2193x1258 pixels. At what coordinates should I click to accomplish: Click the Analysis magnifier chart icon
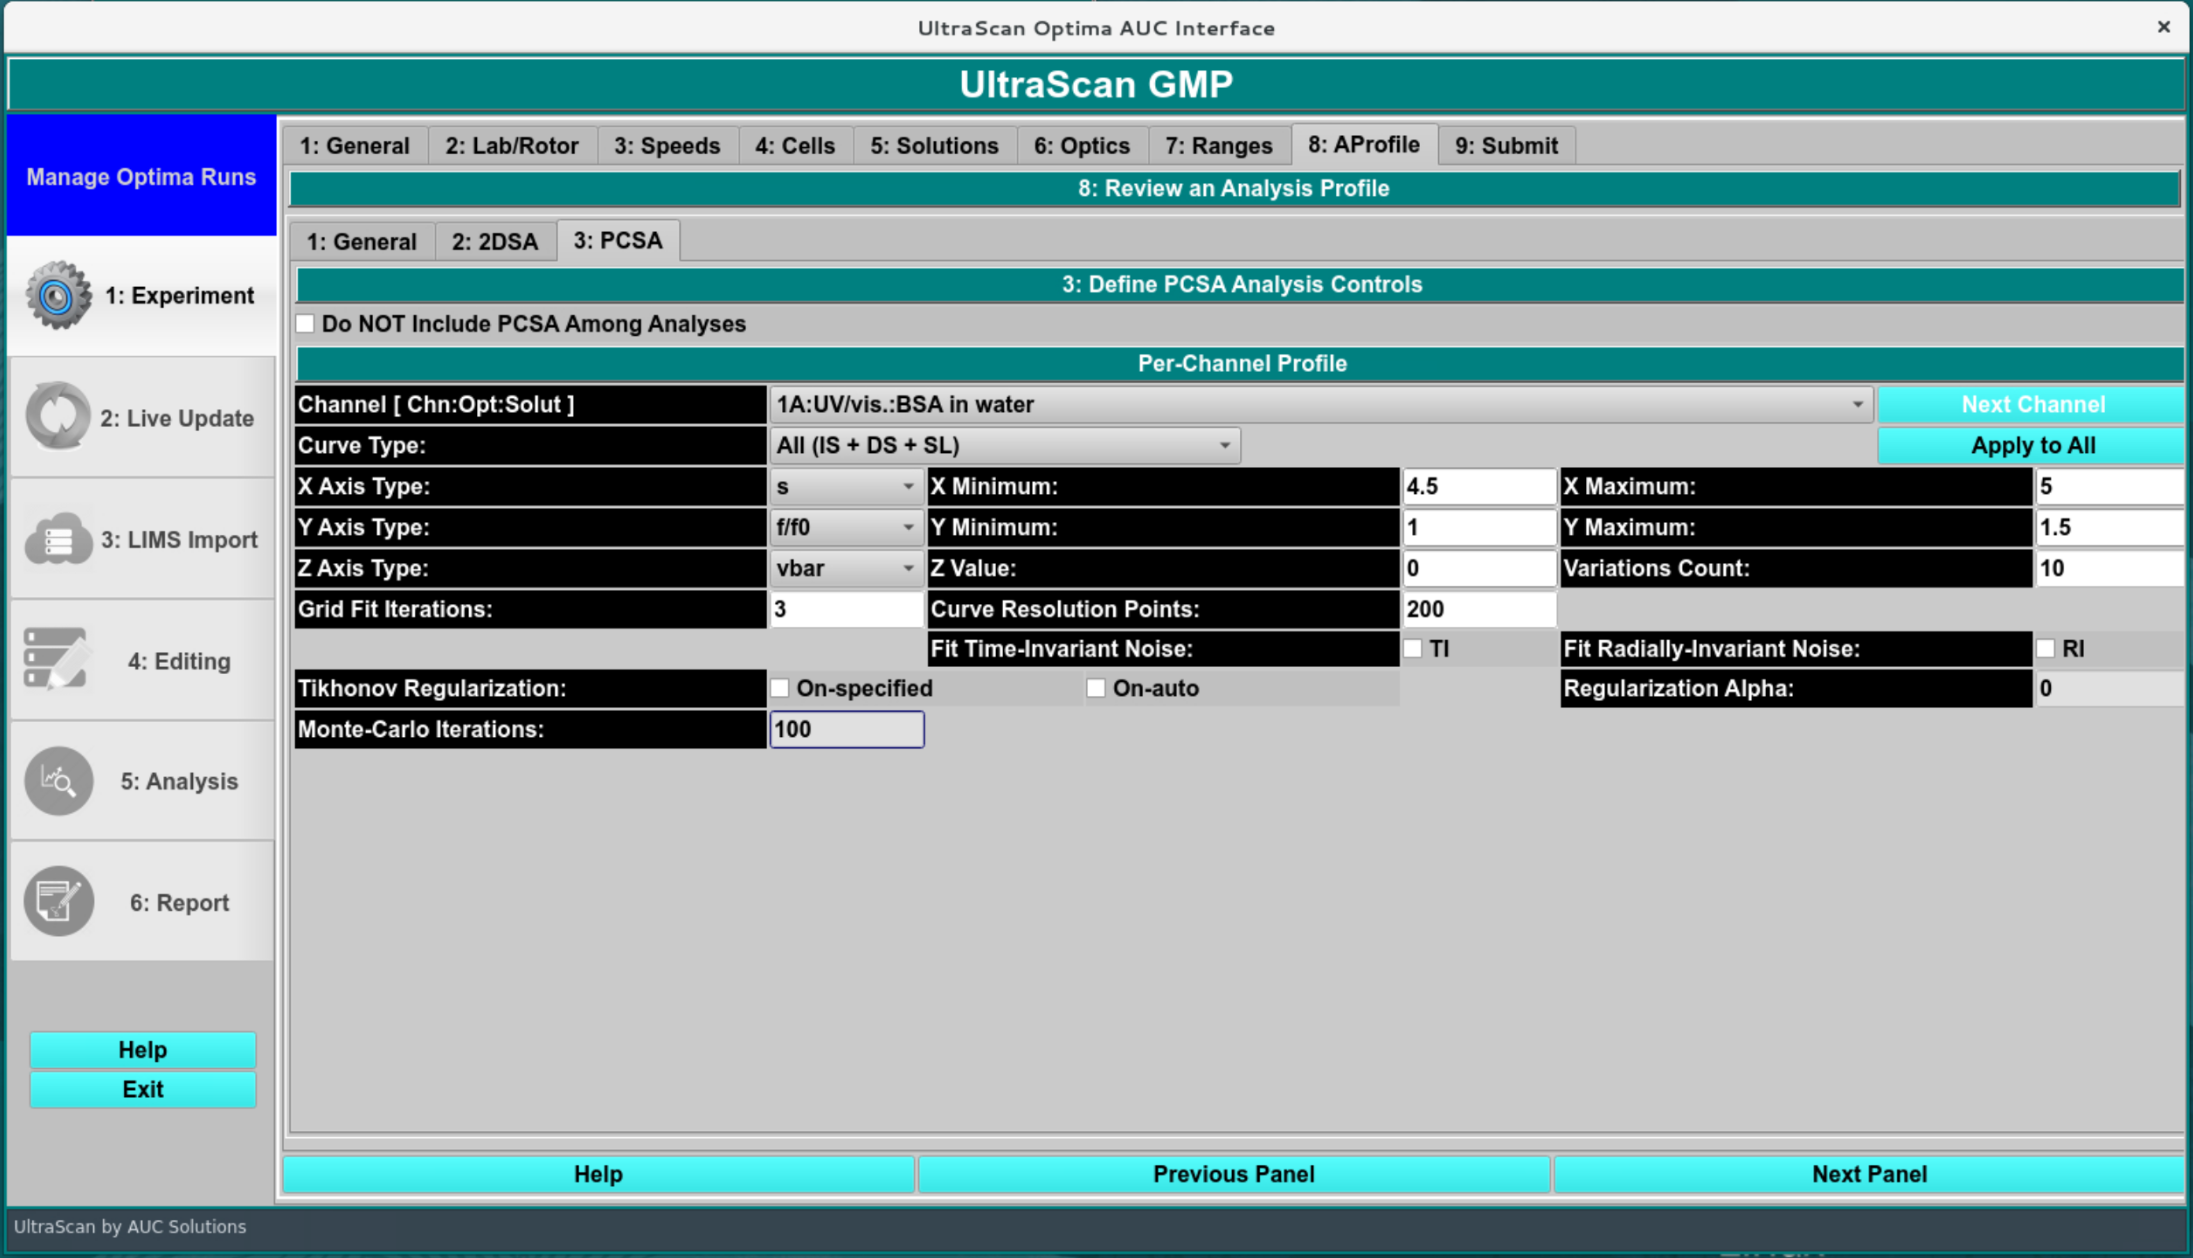tap(58, 781)
